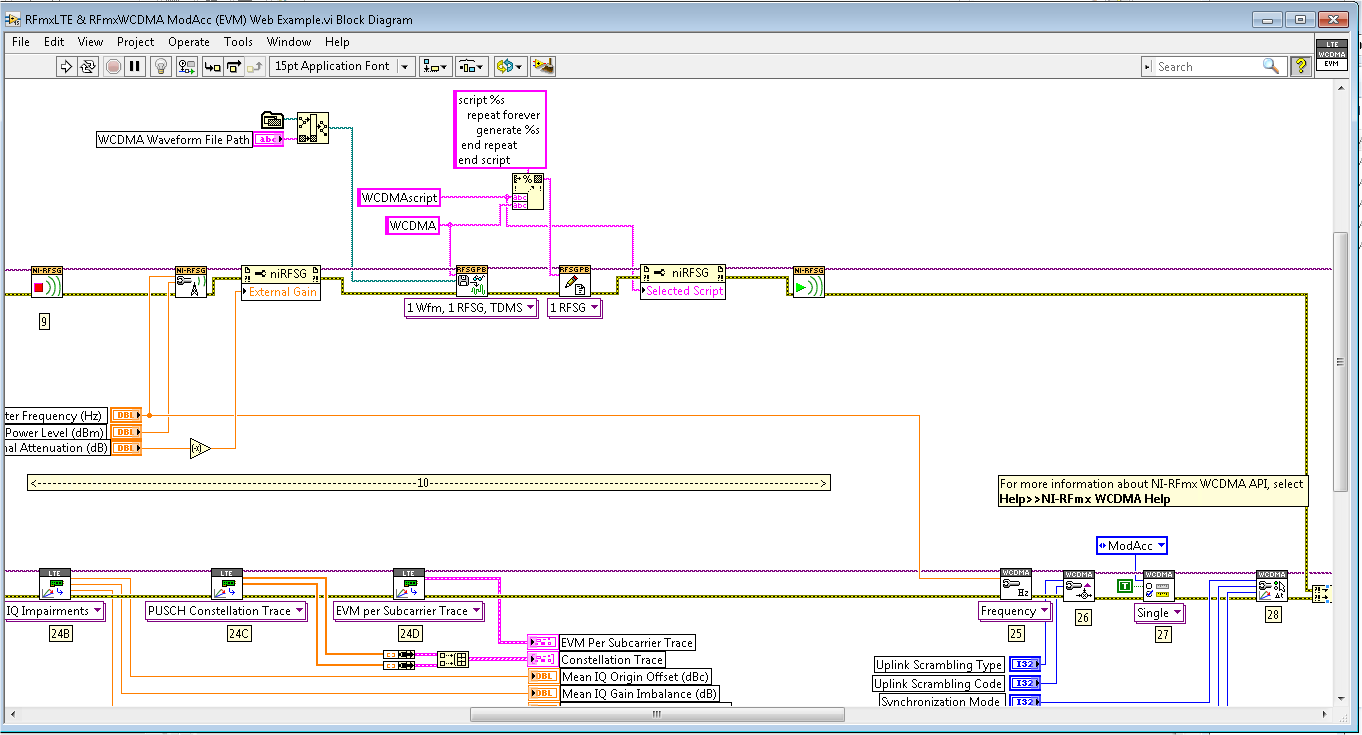Select LTE fetch node labeled 24C

click(x=227, y=585)
